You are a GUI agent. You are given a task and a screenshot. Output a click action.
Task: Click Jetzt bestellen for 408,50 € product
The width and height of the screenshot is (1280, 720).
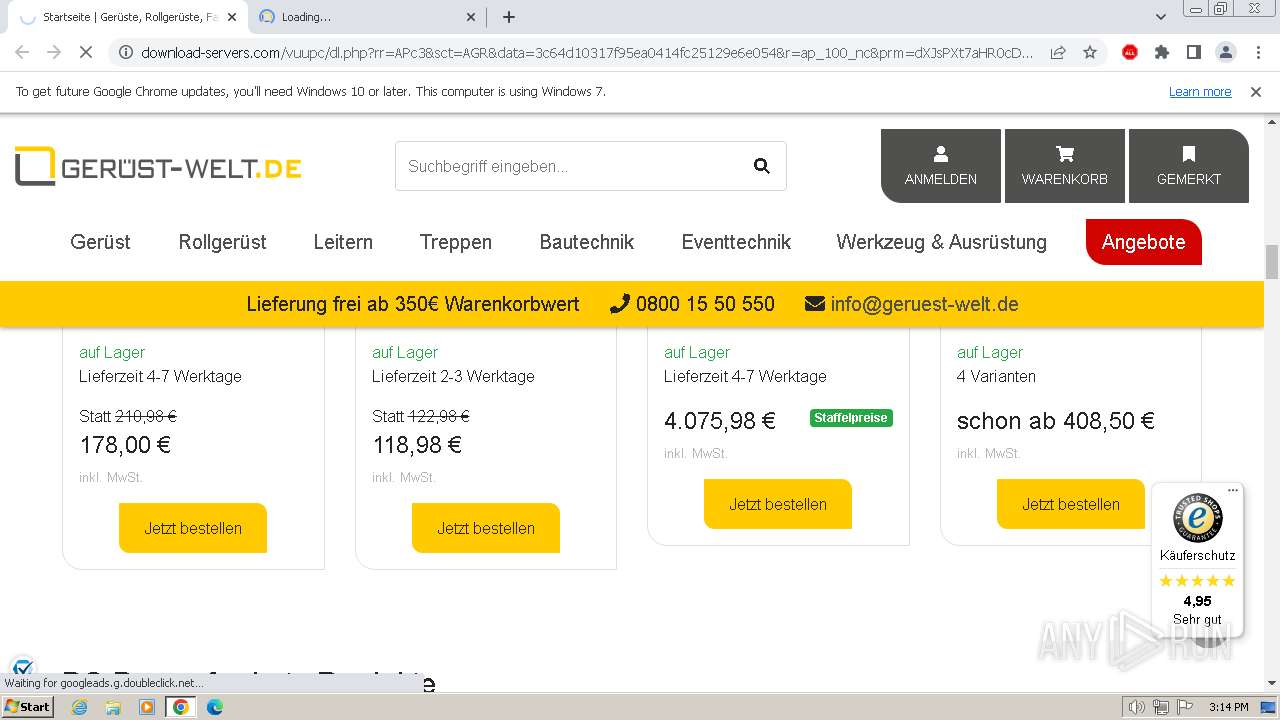coord(1071,504)
